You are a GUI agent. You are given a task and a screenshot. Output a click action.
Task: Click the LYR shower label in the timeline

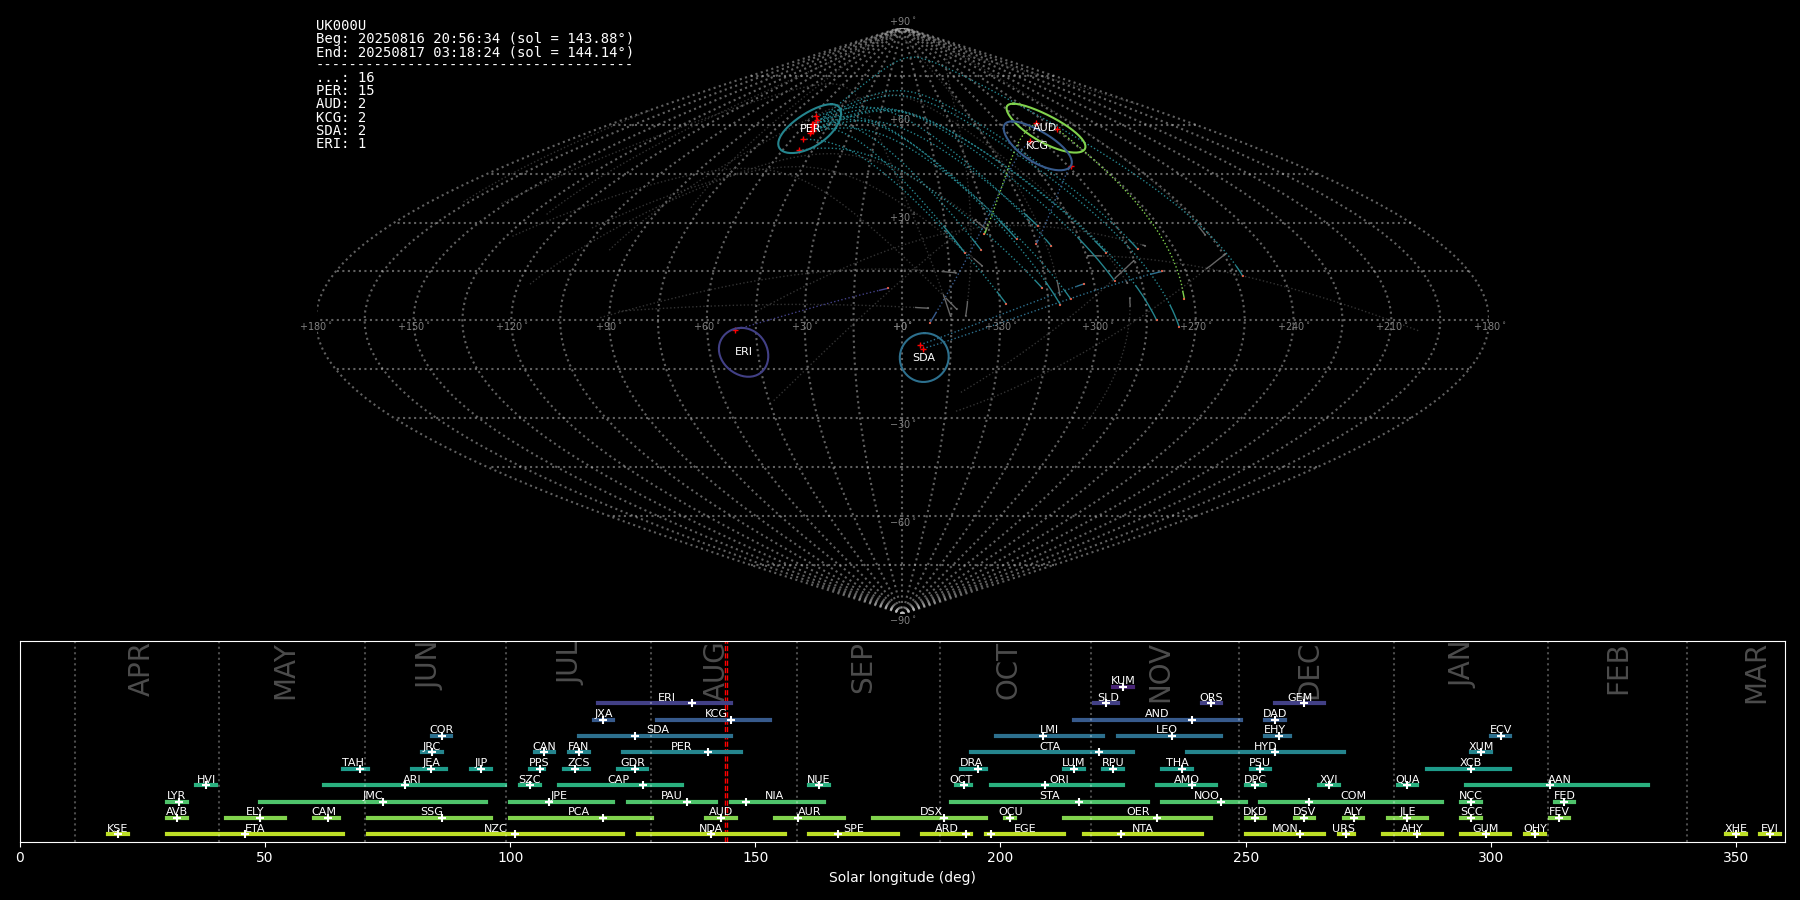[x=176, y=796]
